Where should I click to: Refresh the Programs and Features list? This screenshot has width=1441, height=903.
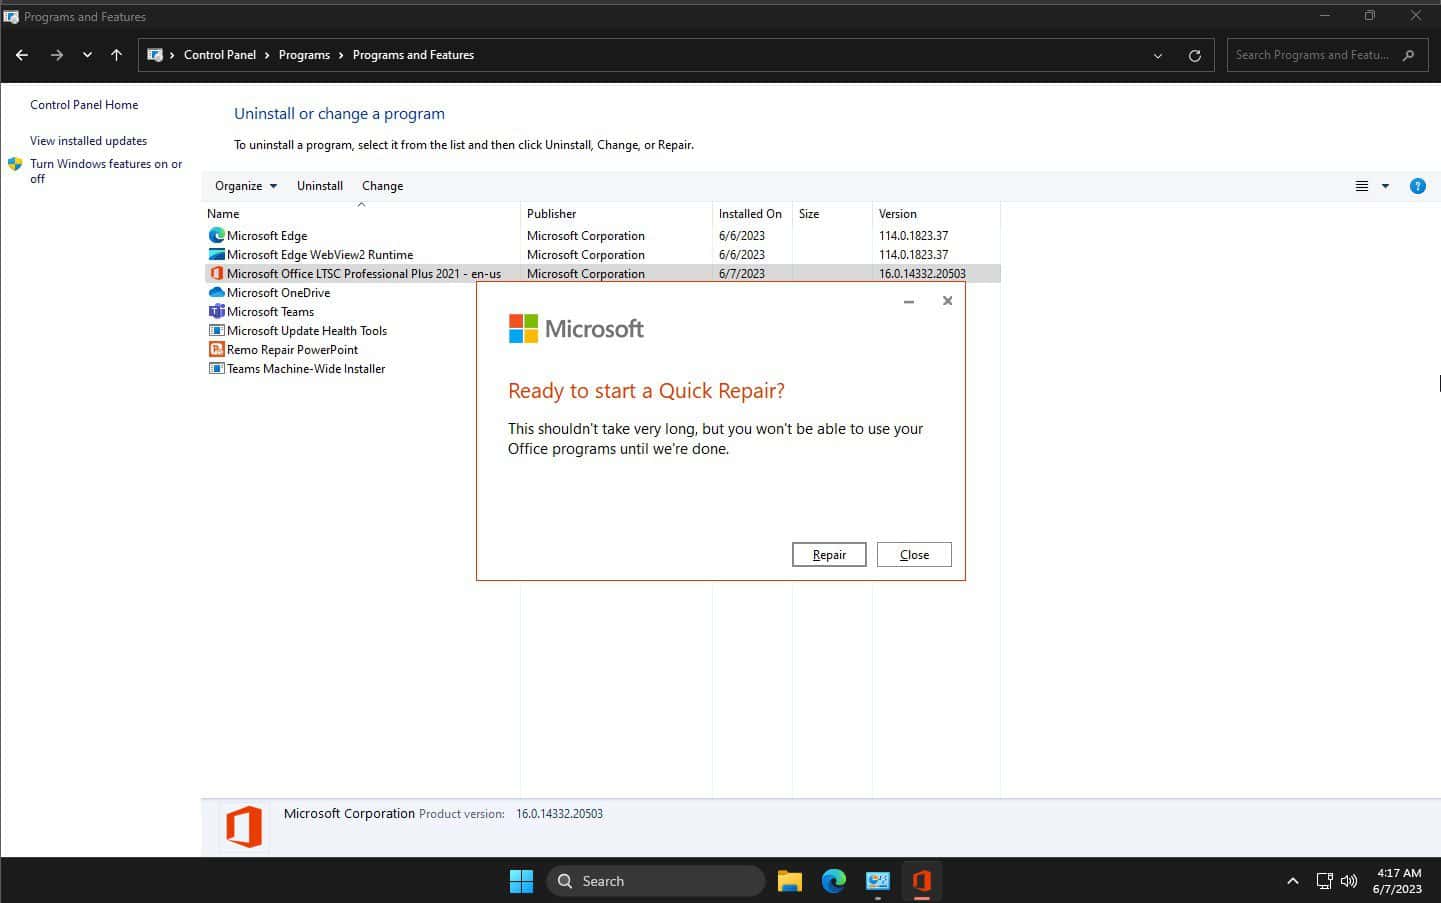coord(1194,56)
